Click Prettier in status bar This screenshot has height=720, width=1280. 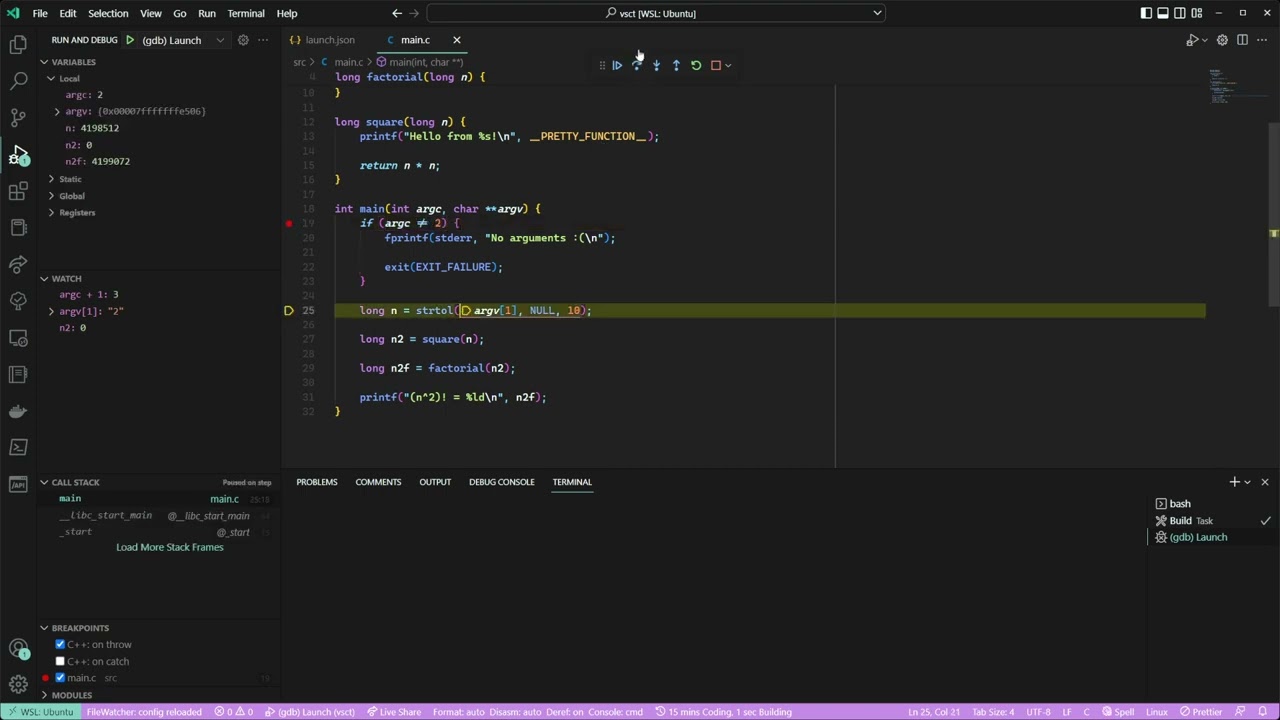coord(1202,712)
